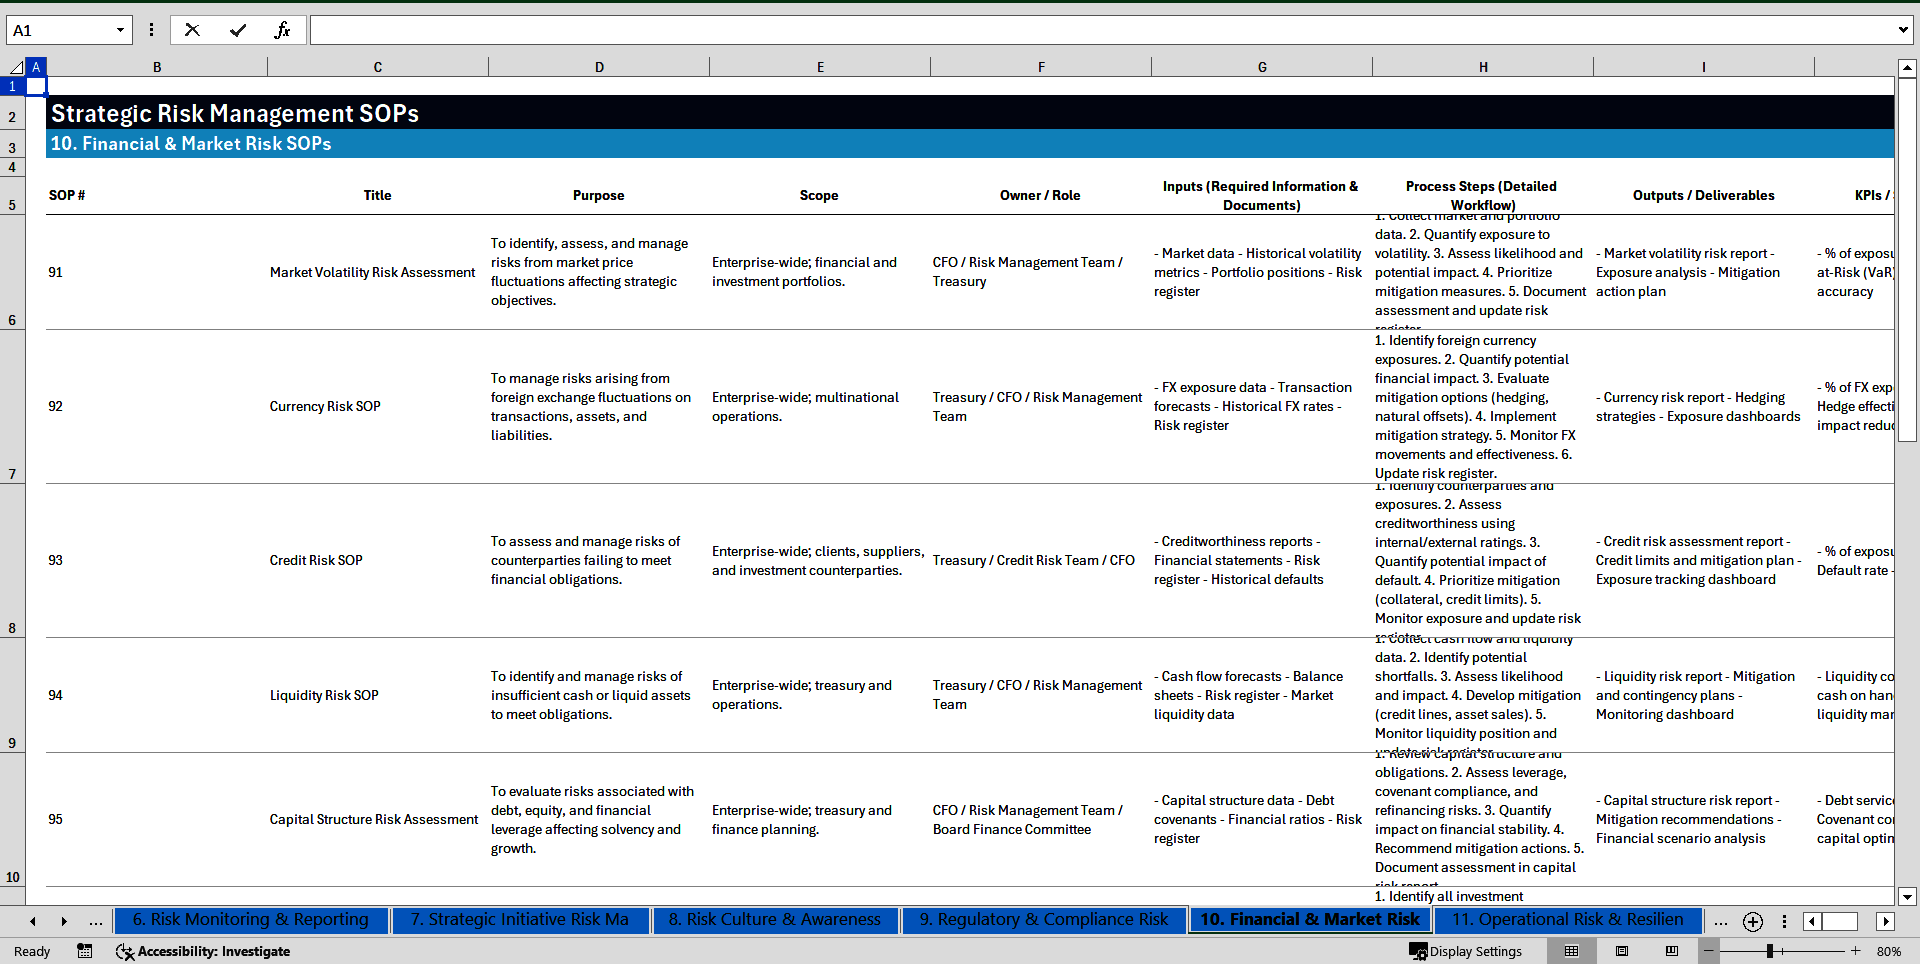Click the Select All corner triangle
The width and height of the screenshot is (1920, 965).
click(x=16, y=67)
